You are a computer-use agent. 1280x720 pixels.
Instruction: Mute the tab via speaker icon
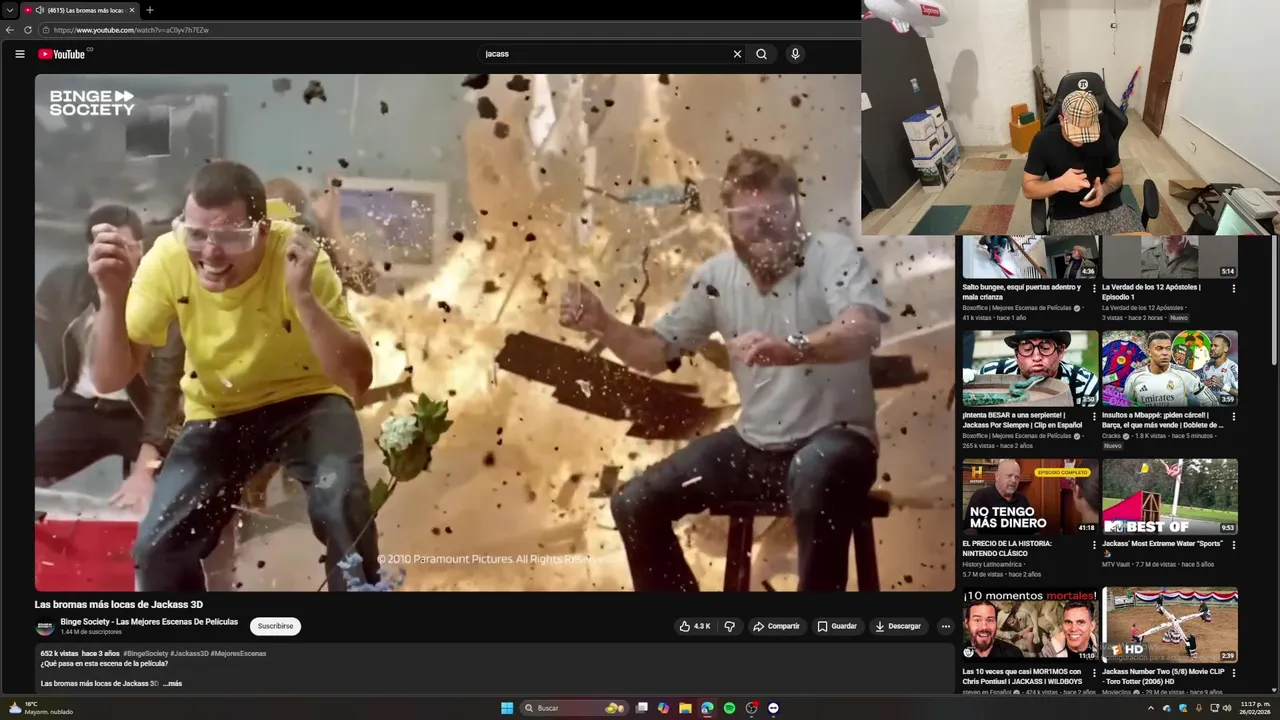point(40,10)
